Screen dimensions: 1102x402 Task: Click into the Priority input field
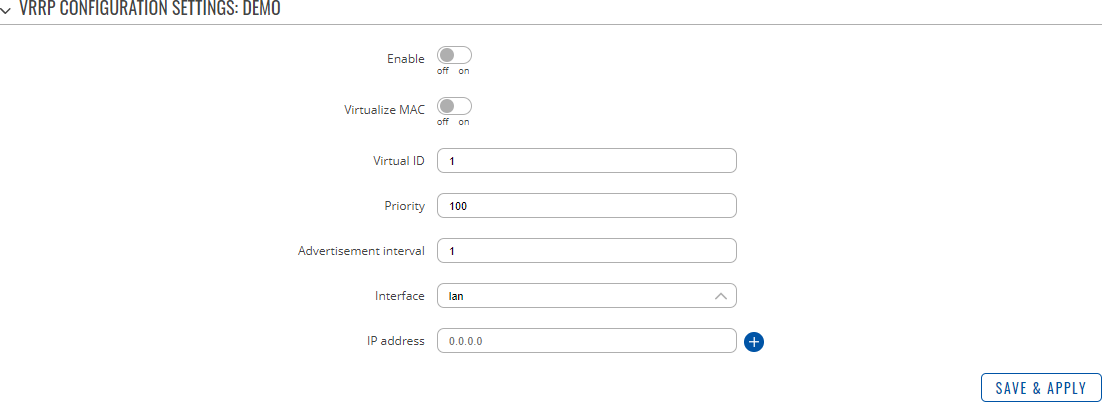[586, 206]
